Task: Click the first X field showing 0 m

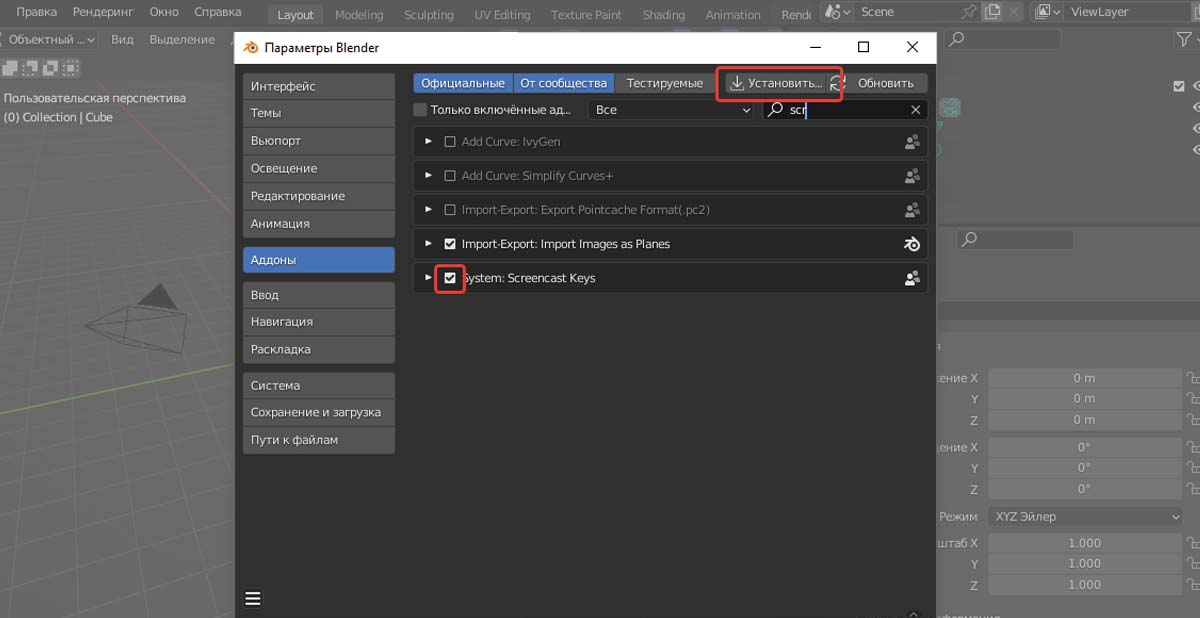Action: 1084,378
